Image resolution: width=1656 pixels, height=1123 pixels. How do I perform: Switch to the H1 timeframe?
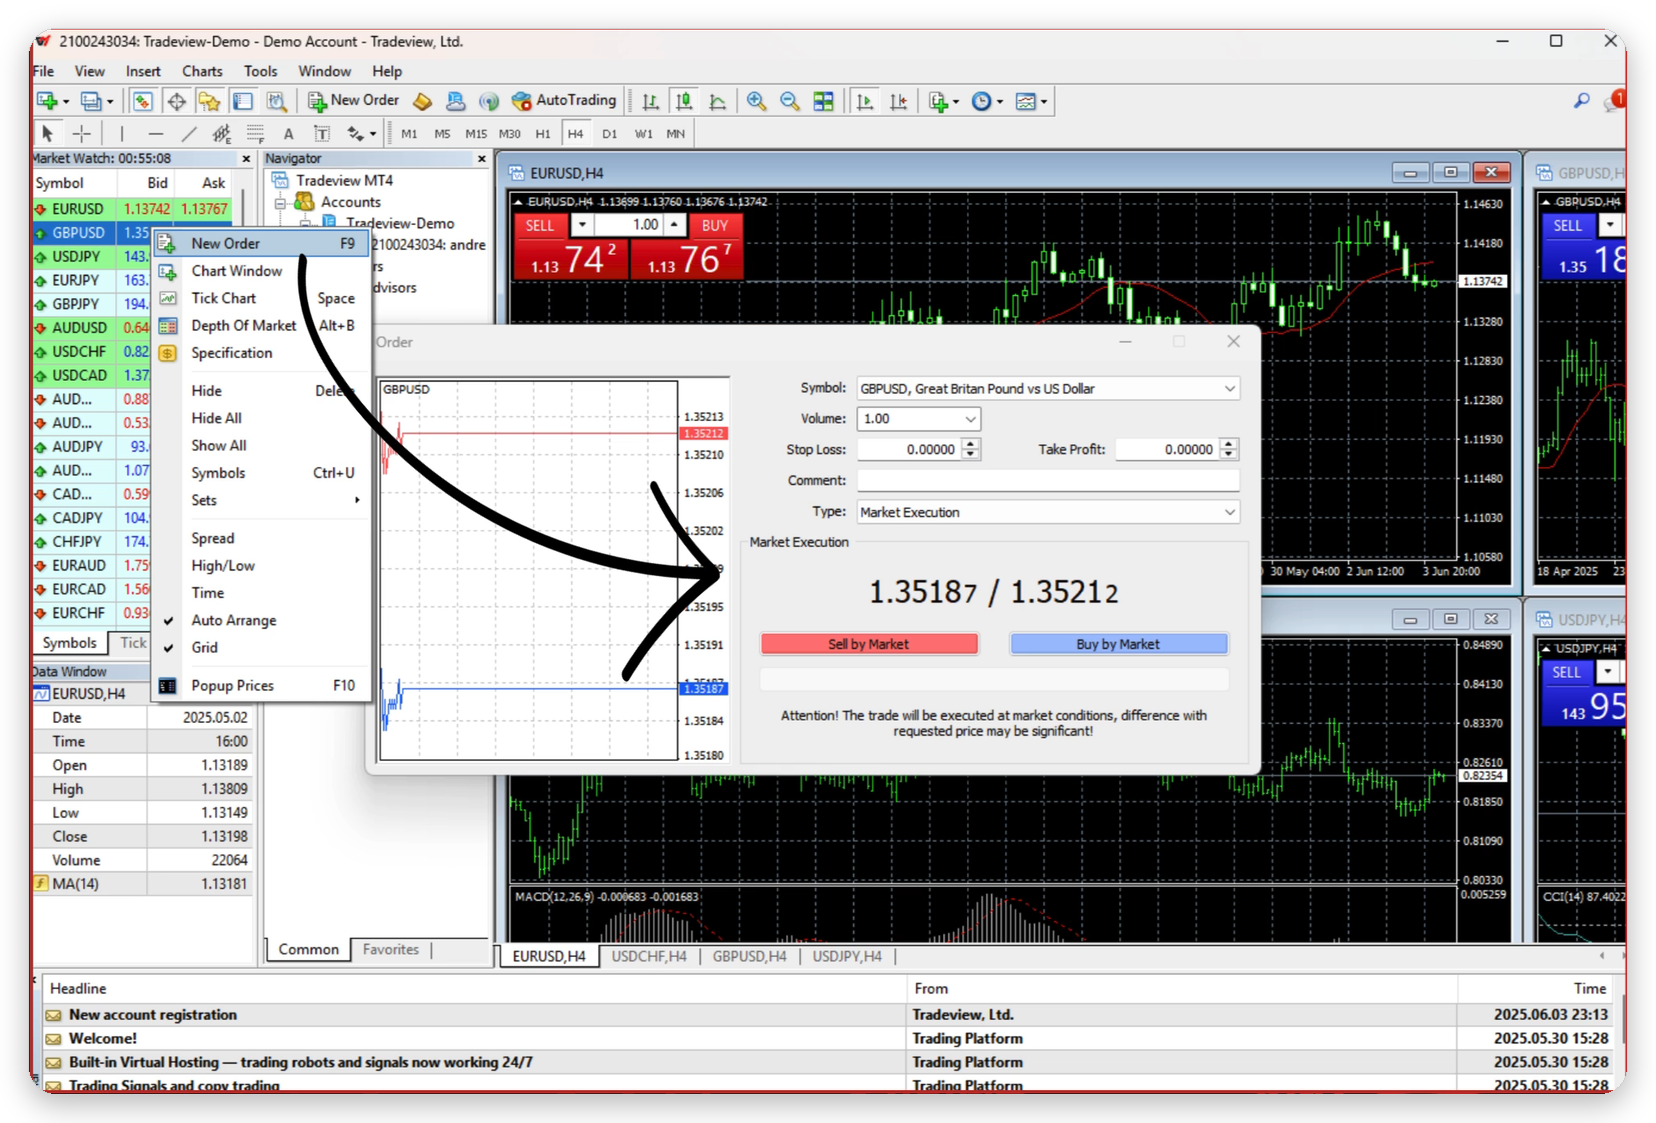(543, 133)
